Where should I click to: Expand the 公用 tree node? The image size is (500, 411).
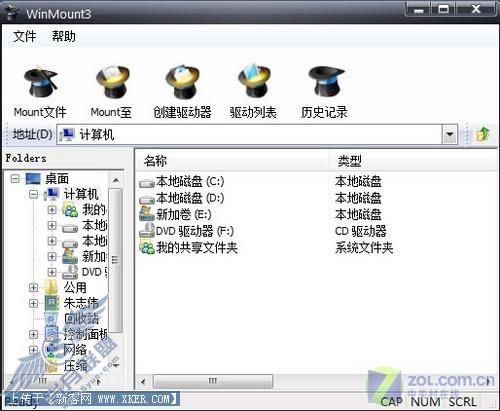[x=33, y=287]
